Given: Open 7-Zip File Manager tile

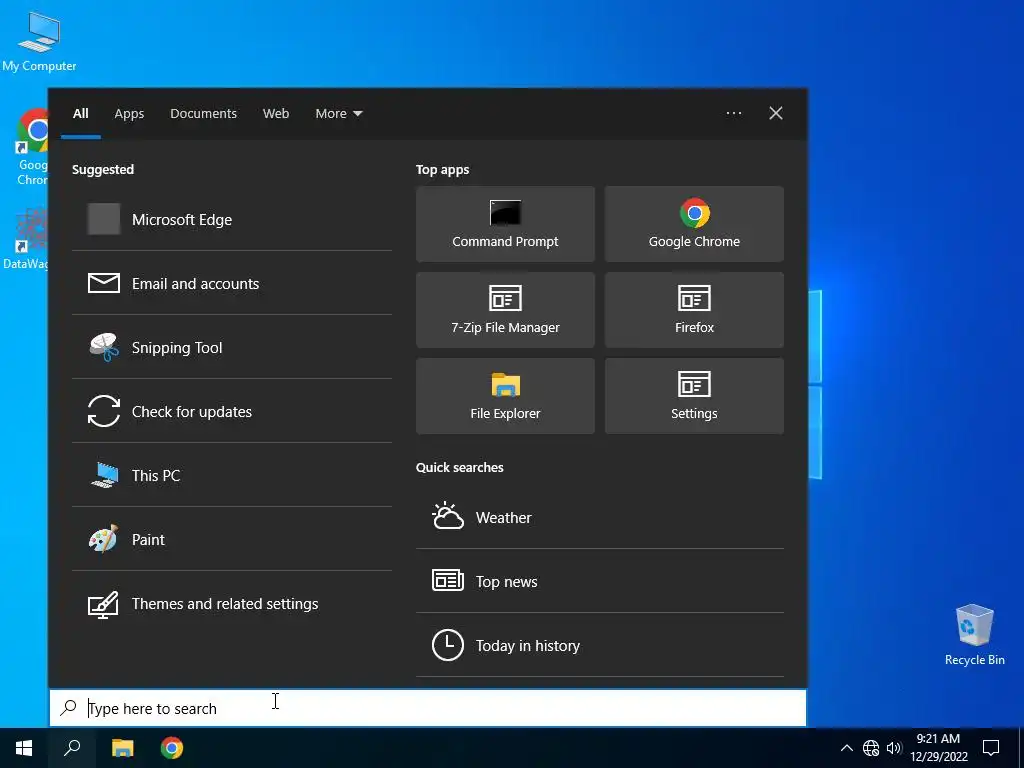Looking at the screenshot, I should coord(505,310).
